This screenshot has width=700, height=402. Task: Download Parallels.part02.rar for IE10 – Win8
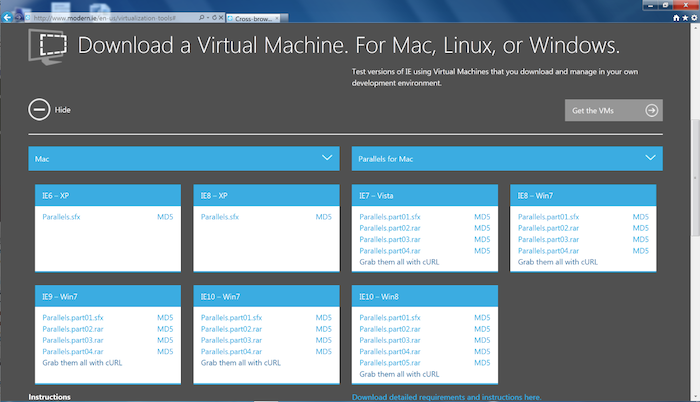click(390, 329)
